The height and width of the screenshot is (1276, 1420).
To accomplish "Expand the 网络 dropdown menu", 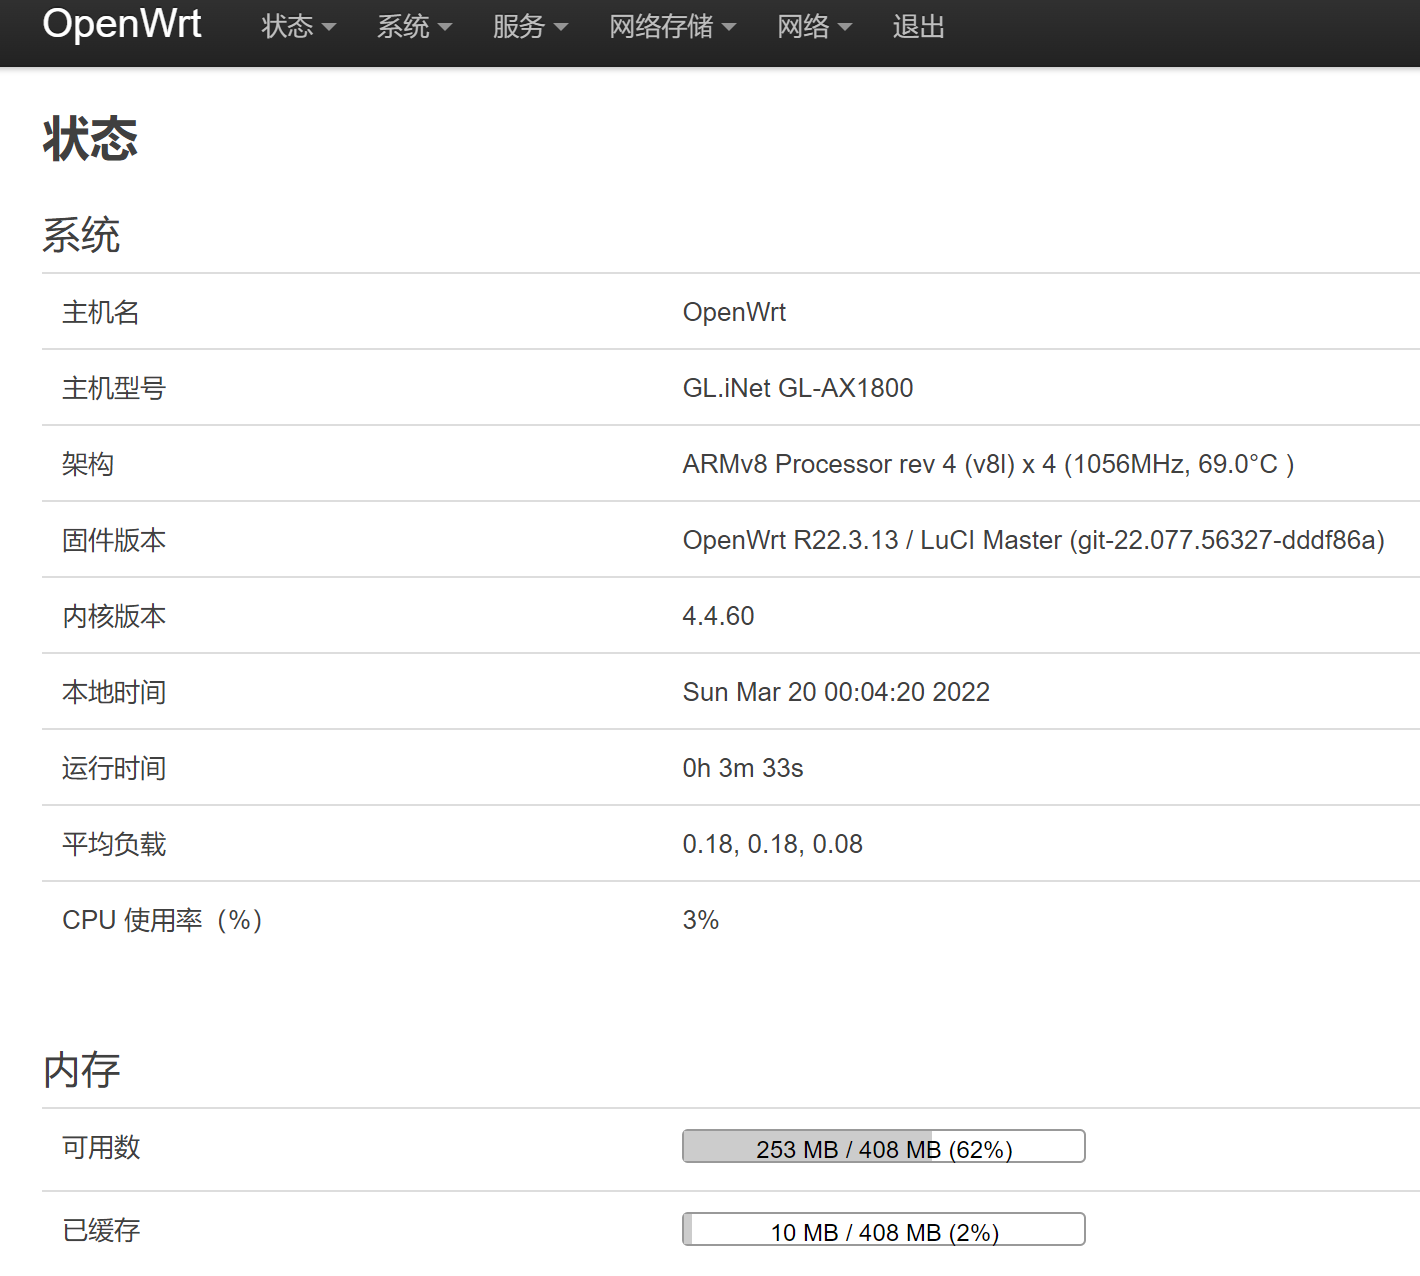I will 805,27.
